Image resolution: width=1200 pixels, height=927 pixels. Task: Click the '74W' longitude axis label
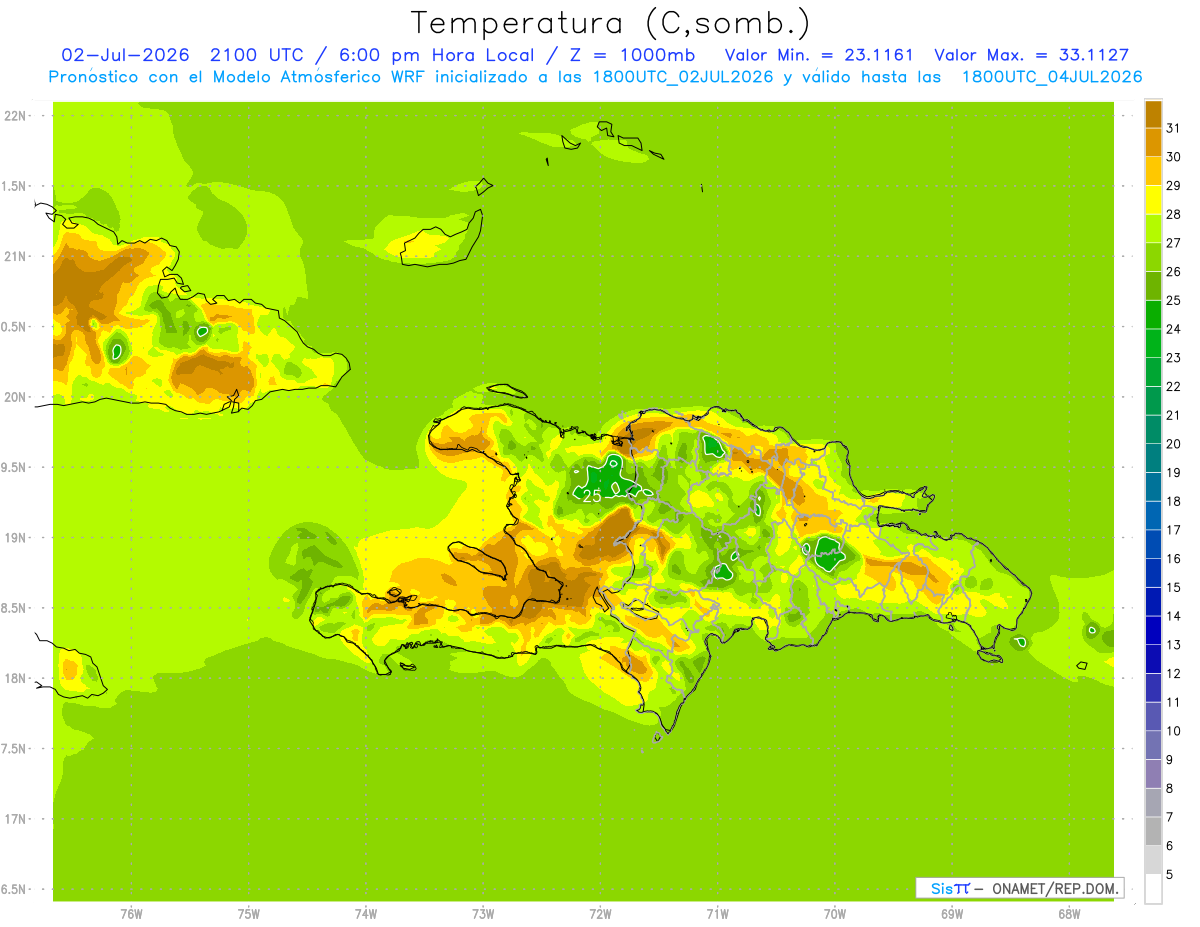pyautogui.click(x=366, y=914)
